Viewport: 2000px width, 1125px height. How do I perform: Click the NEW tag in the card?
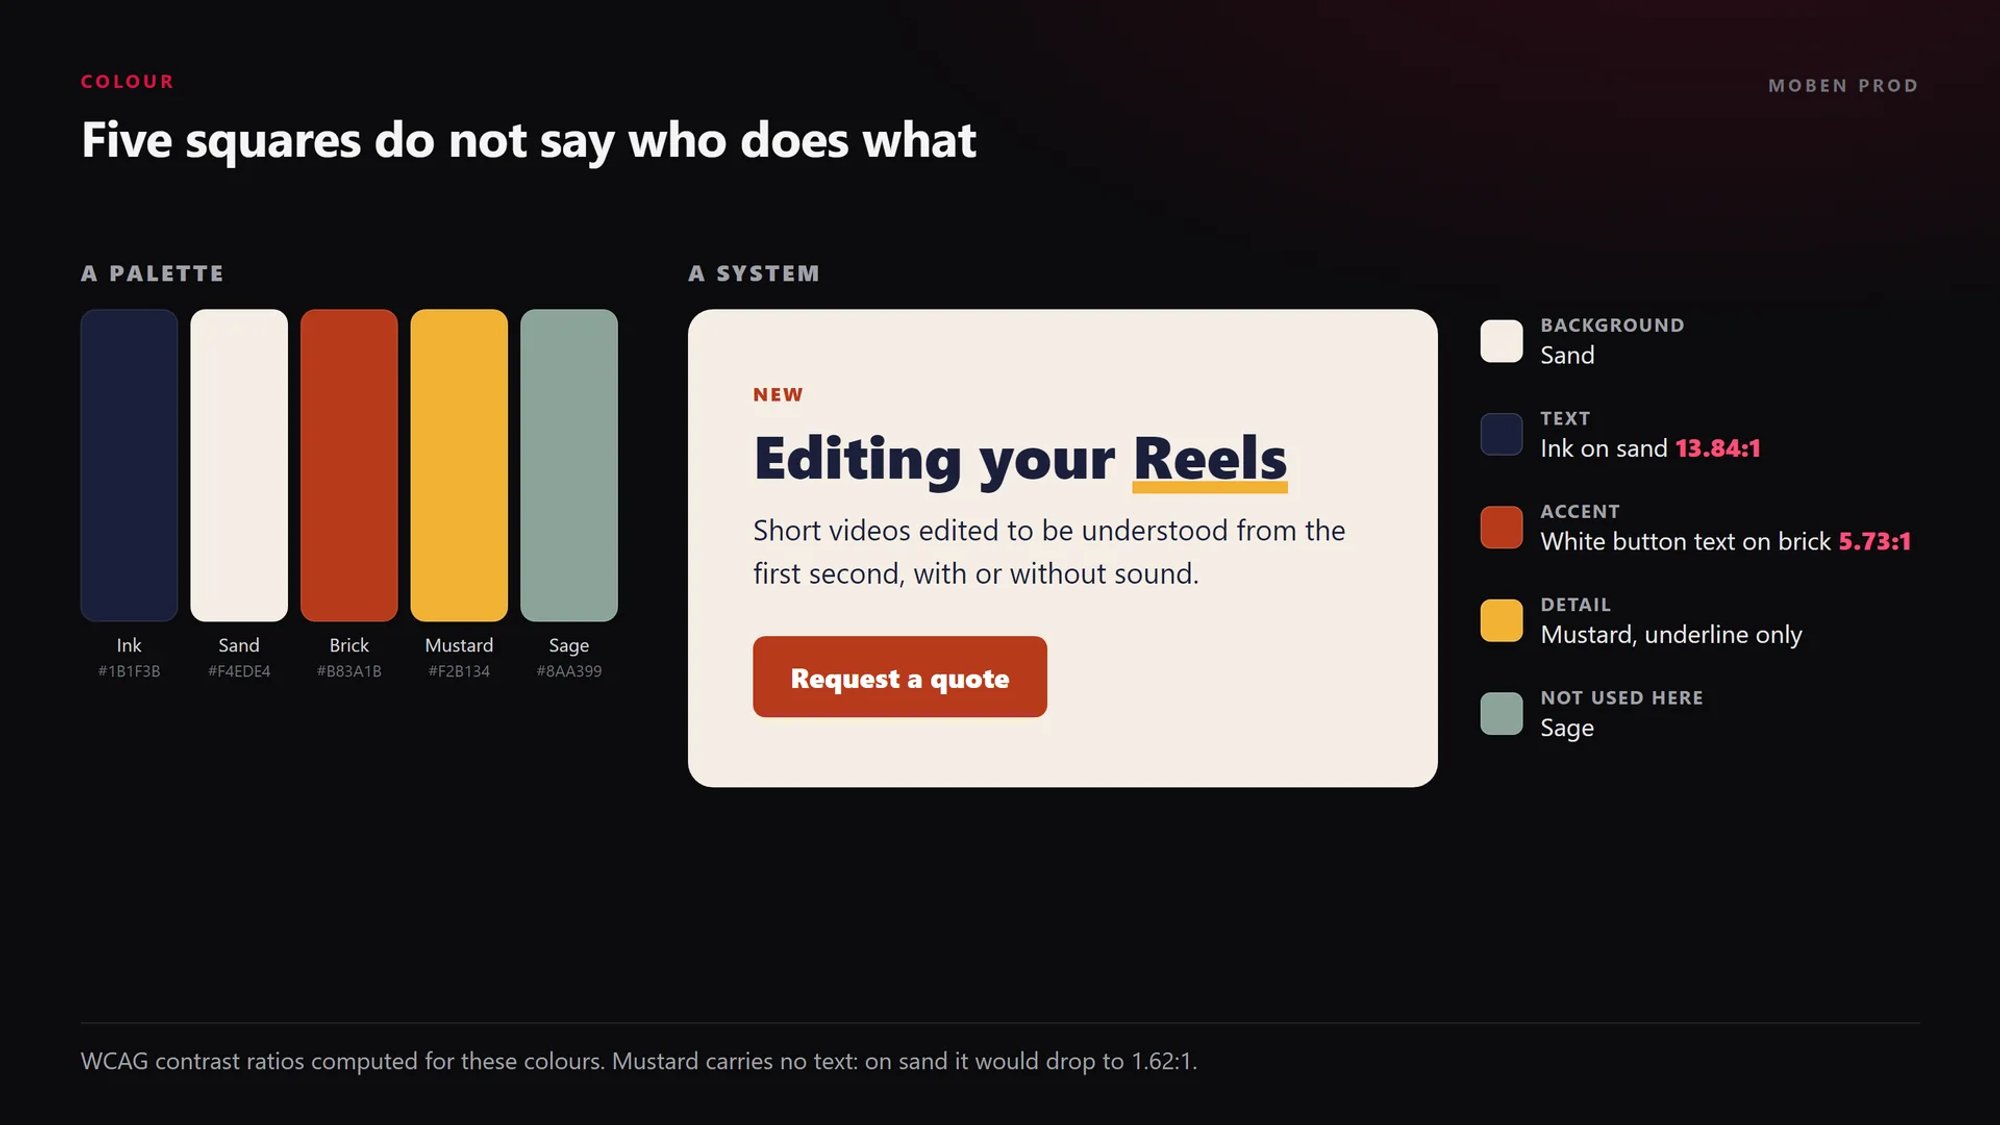(x=778, y=395)
